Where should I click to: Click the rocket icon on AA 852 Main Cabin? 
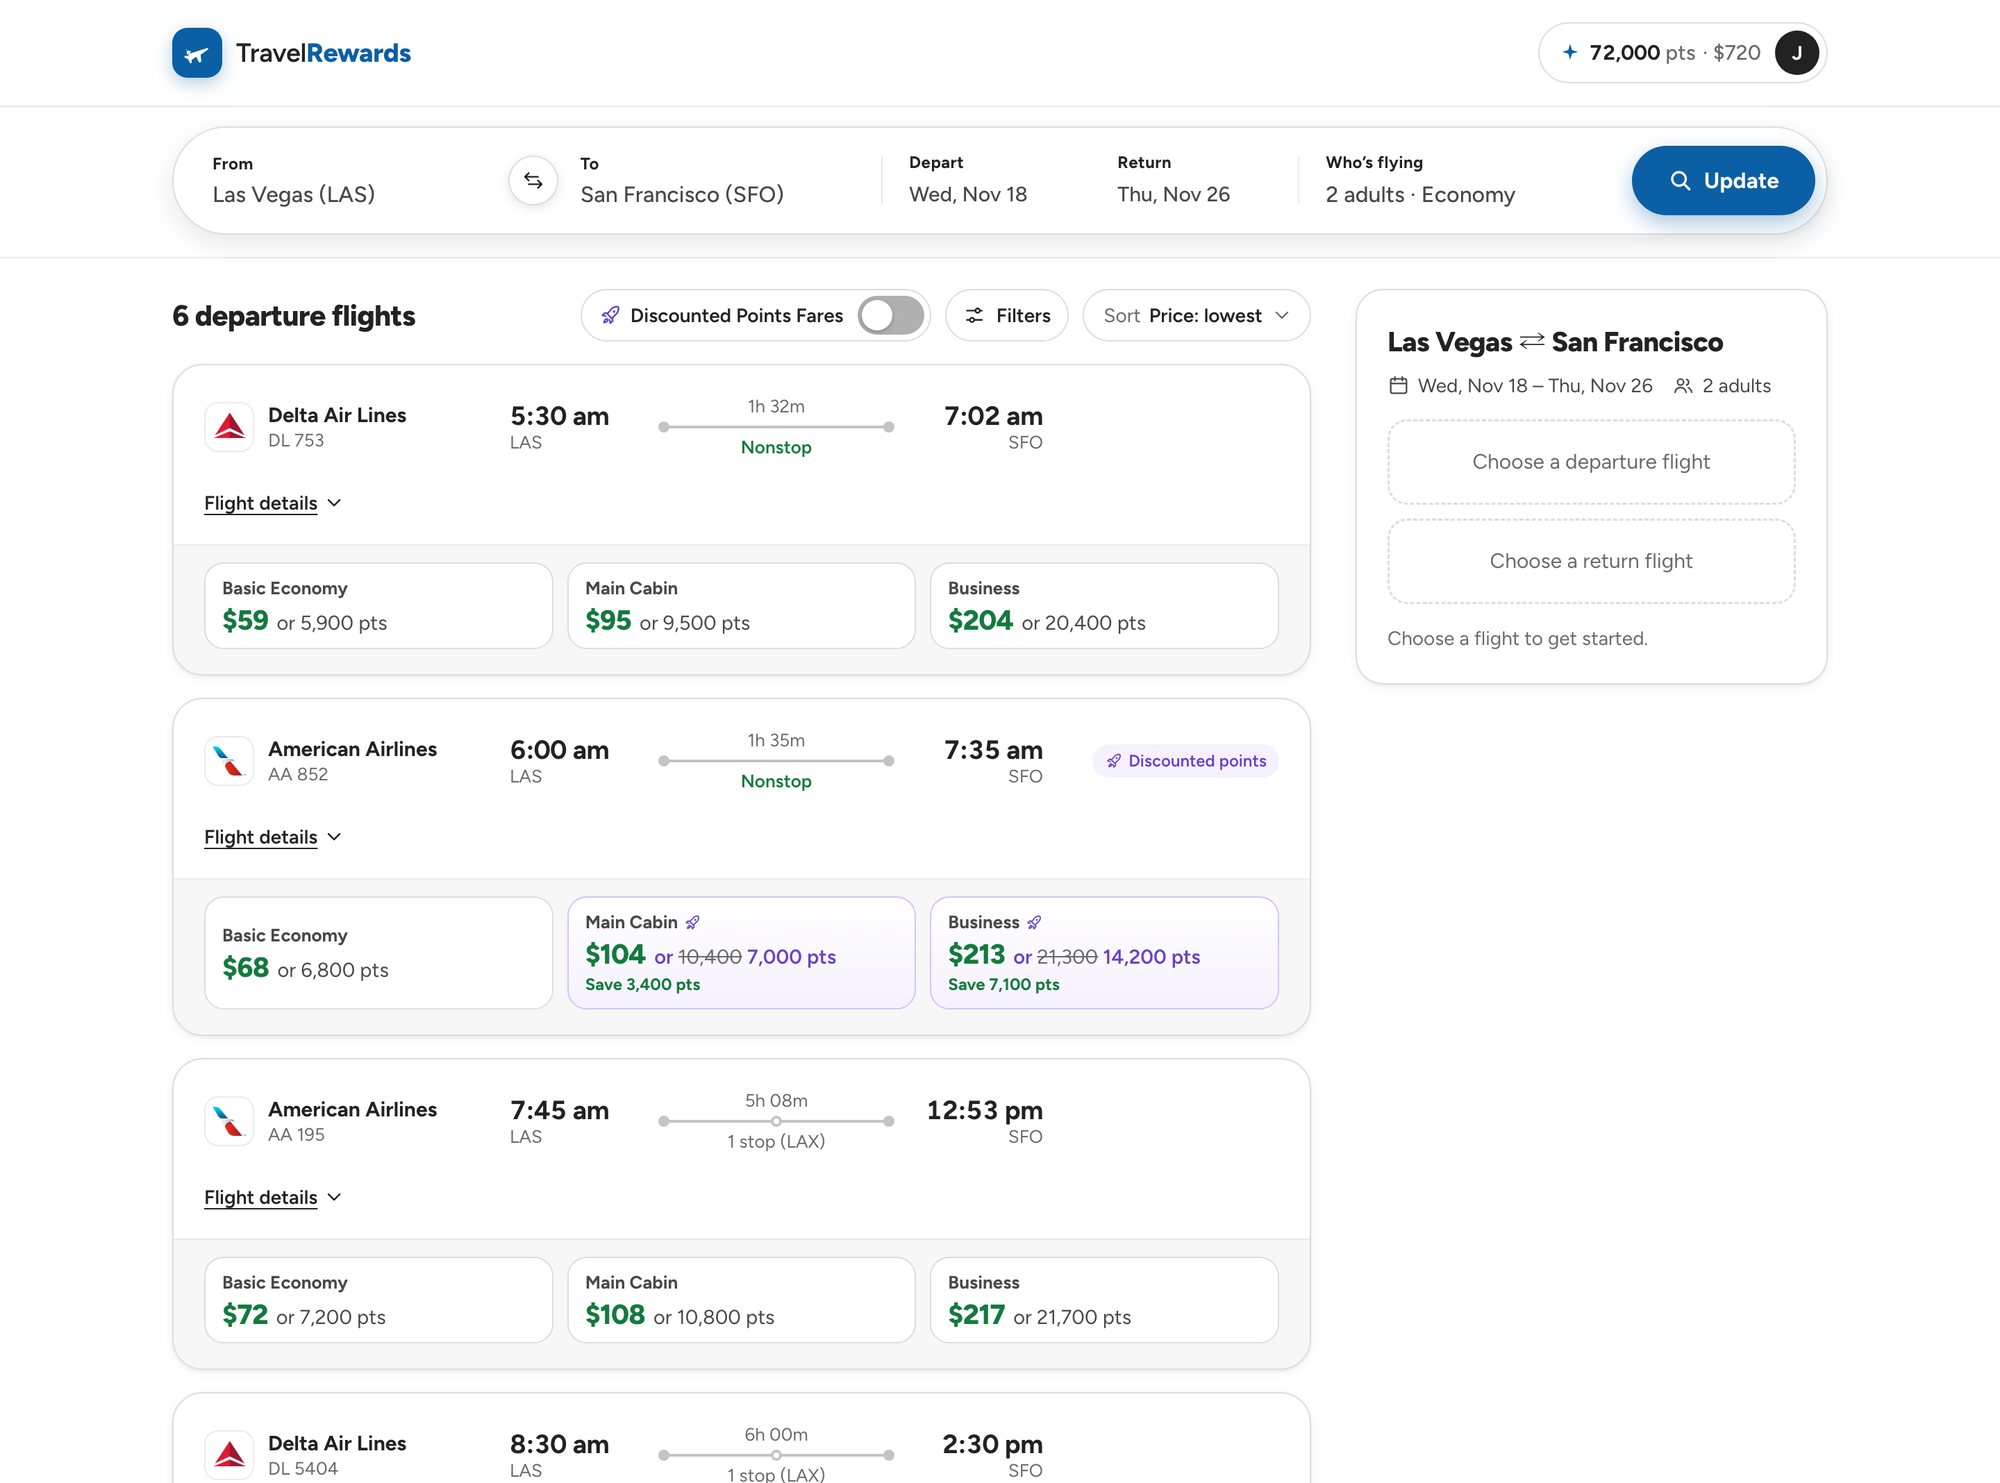click(692, 922)
